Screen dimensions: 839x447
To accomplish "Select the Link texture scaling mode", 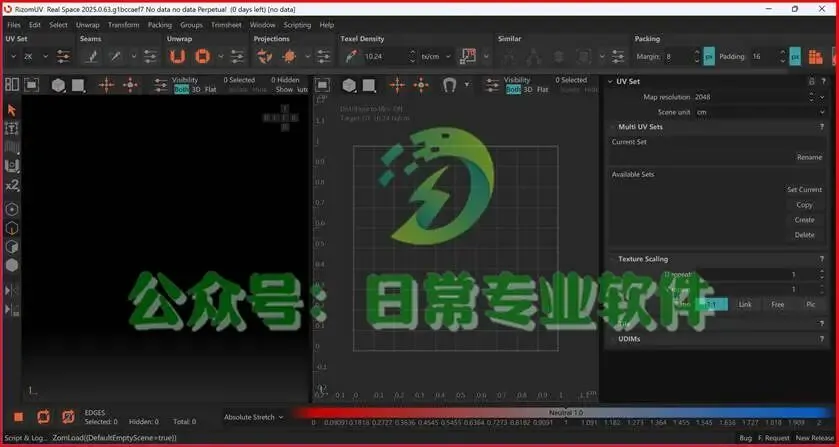I will 745,304.
